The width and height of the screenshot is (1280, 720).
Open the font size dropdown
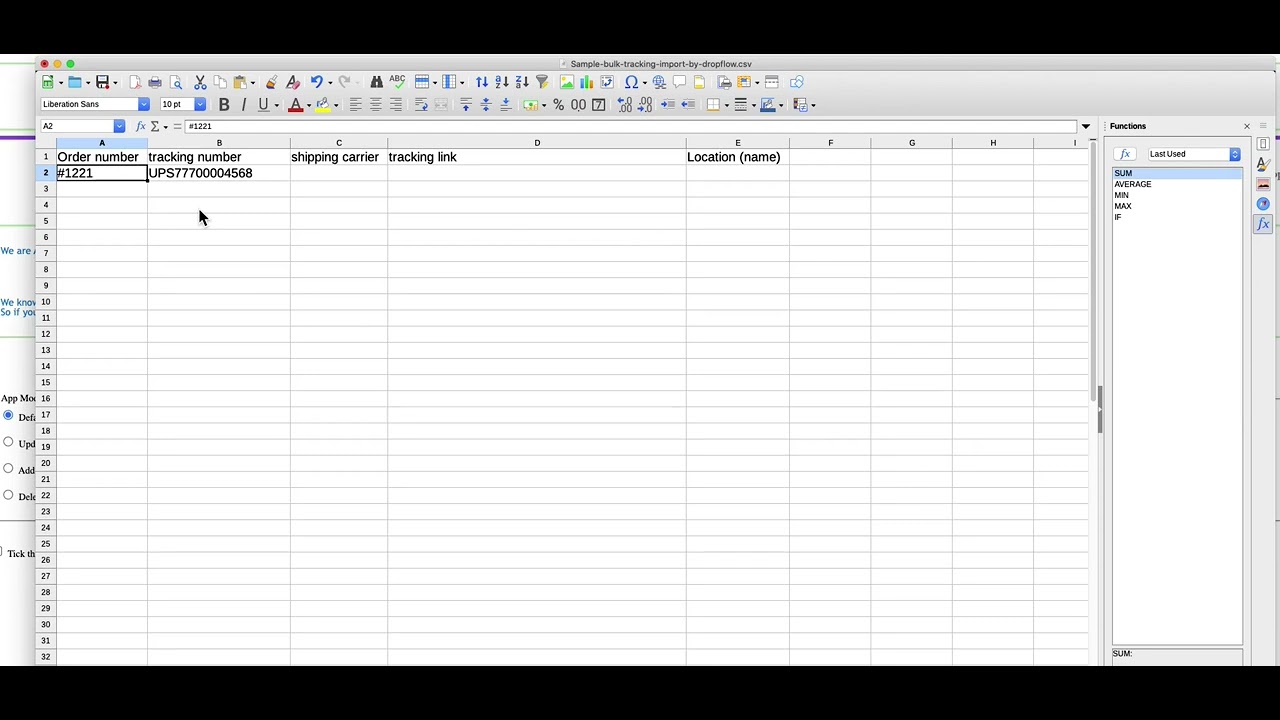(x=199, y=104)
